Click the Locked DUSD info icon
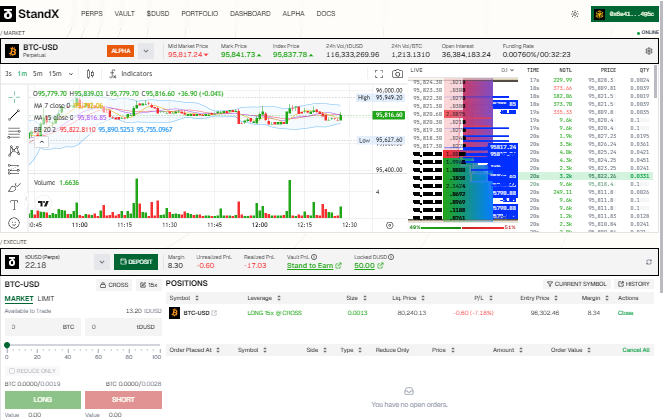Screen dimensions: 664x420 391,257
